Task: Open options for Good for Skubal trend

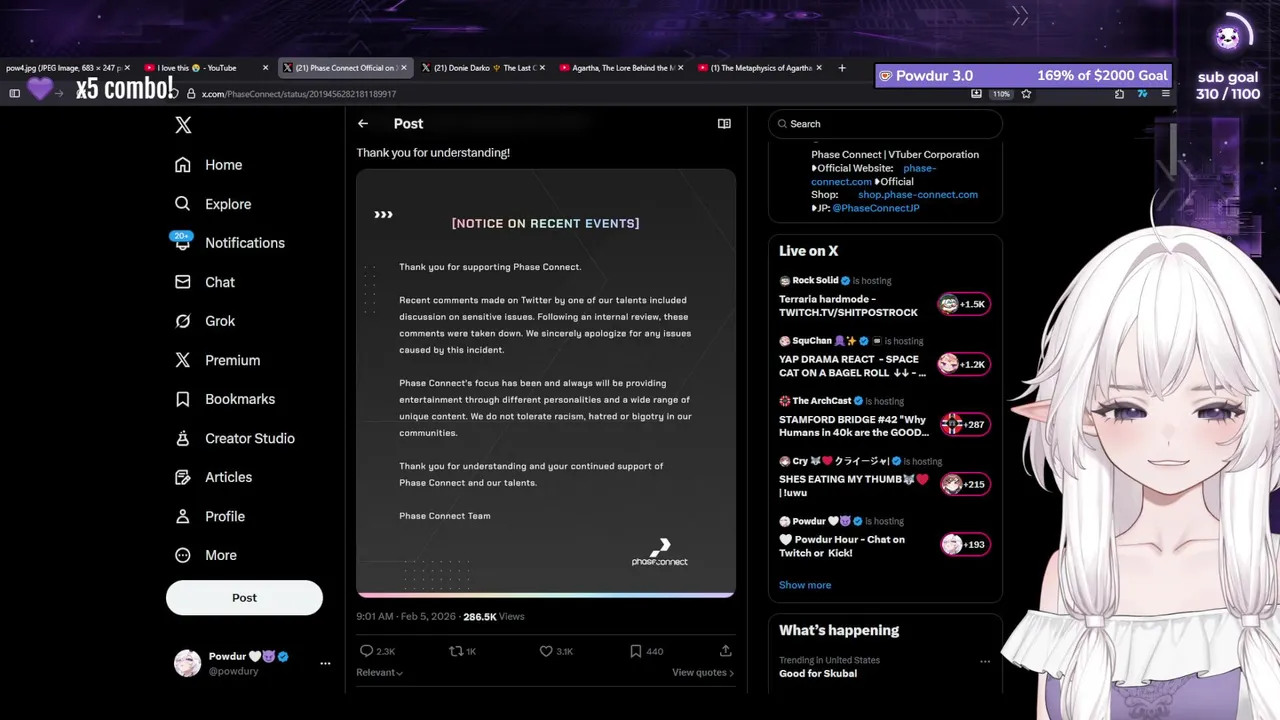Action: [x=985, y=661]
